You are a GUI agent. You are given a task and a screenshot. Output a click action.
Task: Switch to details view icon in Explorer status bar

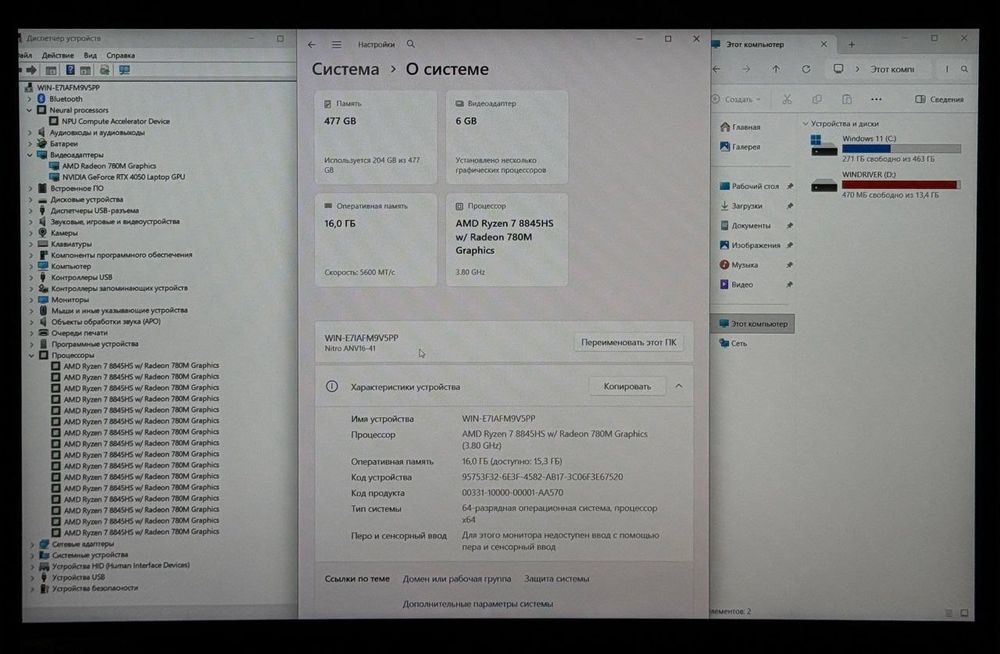[x=949, y=613]
